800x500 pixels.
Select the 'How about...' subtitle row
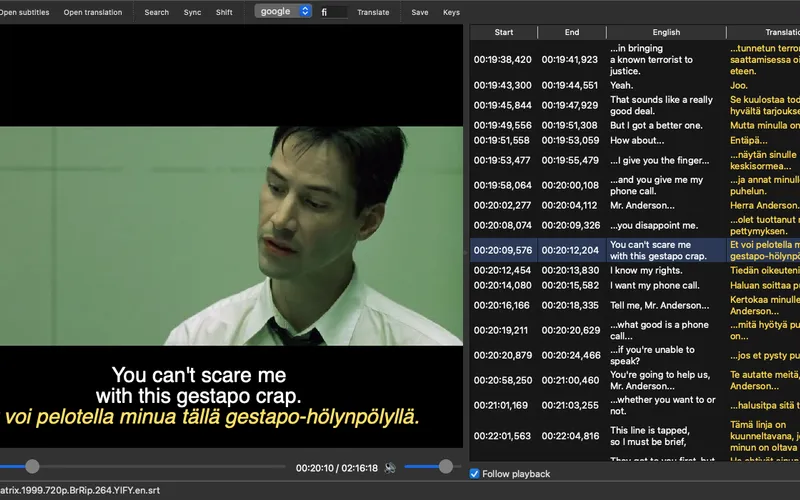637,140
